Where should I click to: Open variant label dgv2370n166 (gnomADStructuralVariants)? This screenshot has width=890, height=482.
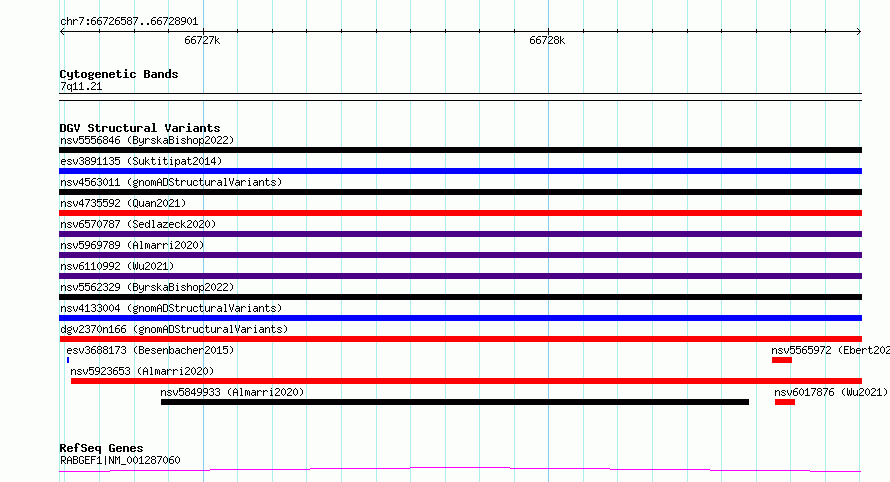pos(174,329)
